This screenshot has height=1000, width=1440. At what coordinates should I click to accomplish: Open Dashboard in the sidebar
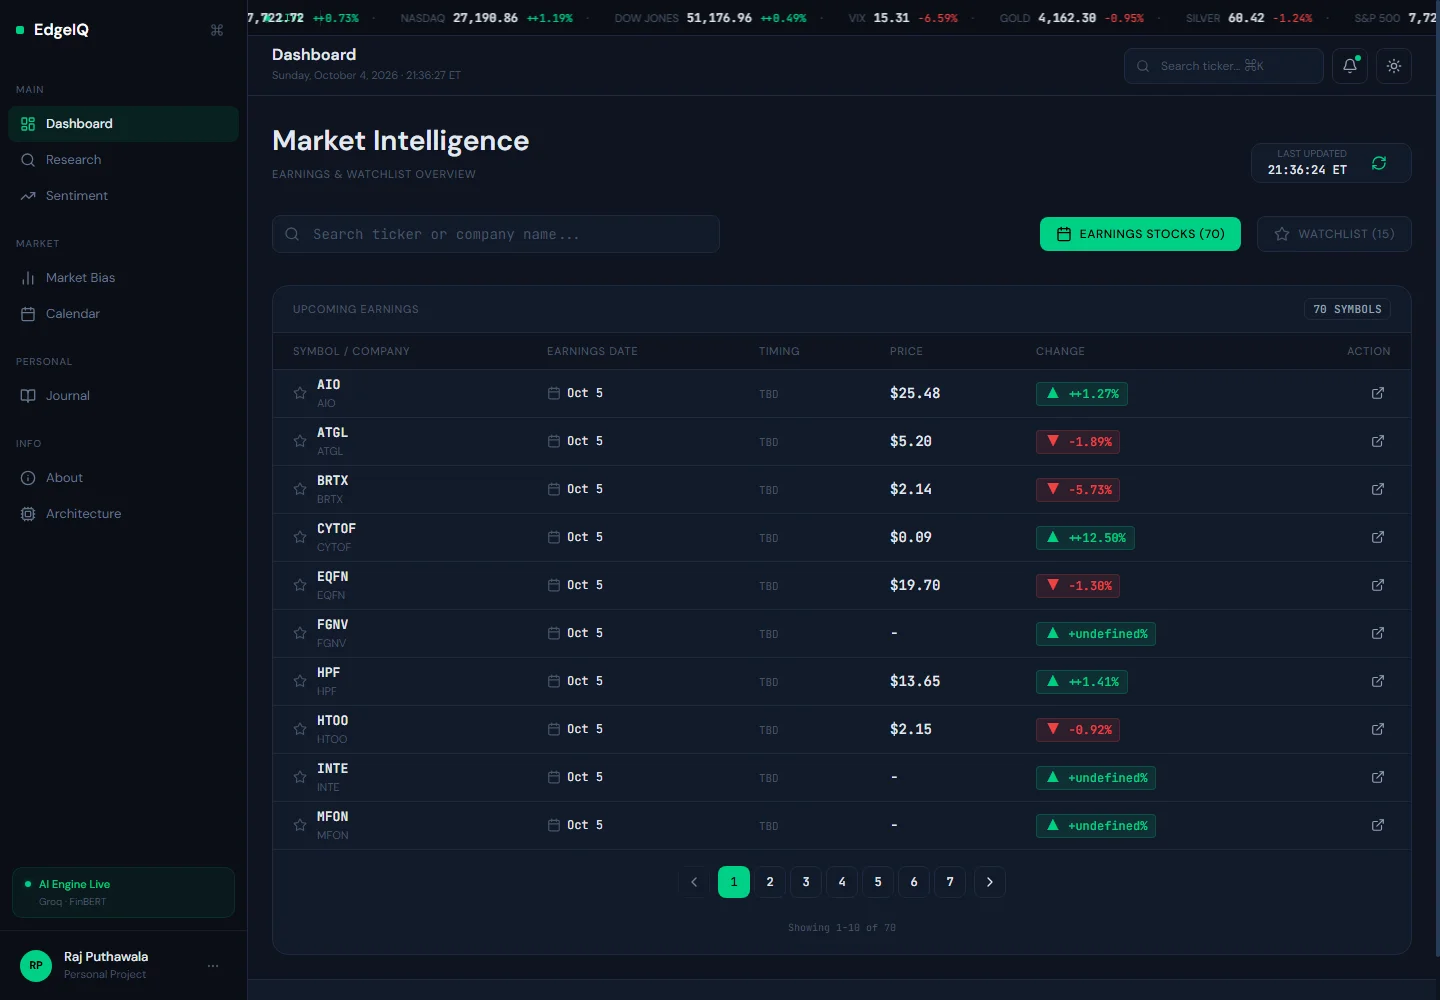click(x=123, y=124)
